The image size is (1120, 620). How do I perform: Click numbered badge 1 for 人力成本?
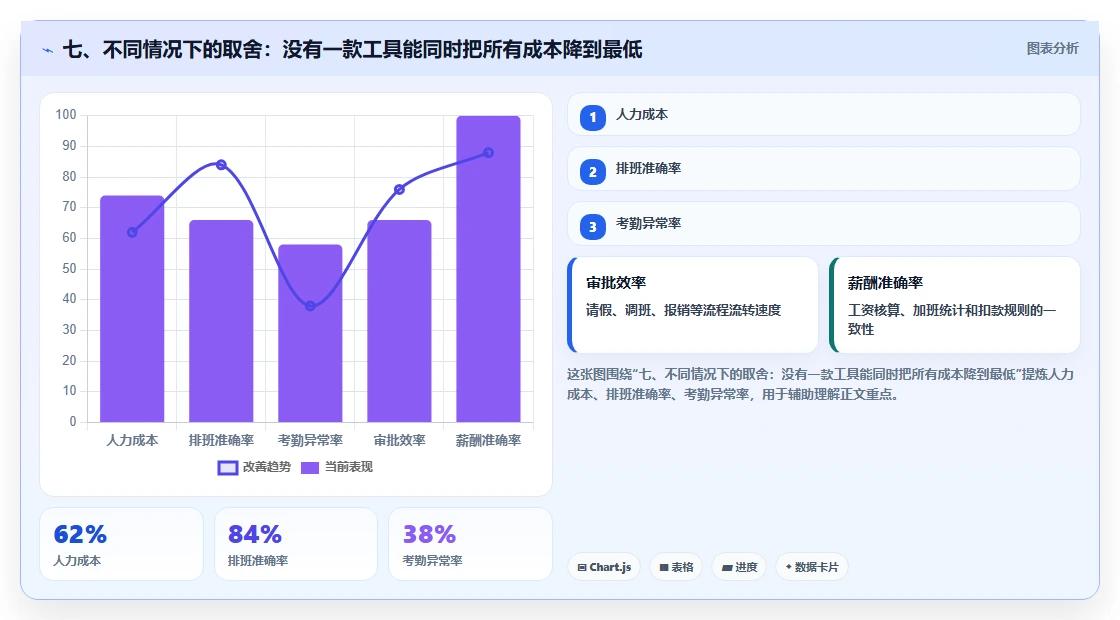[593, 117]
